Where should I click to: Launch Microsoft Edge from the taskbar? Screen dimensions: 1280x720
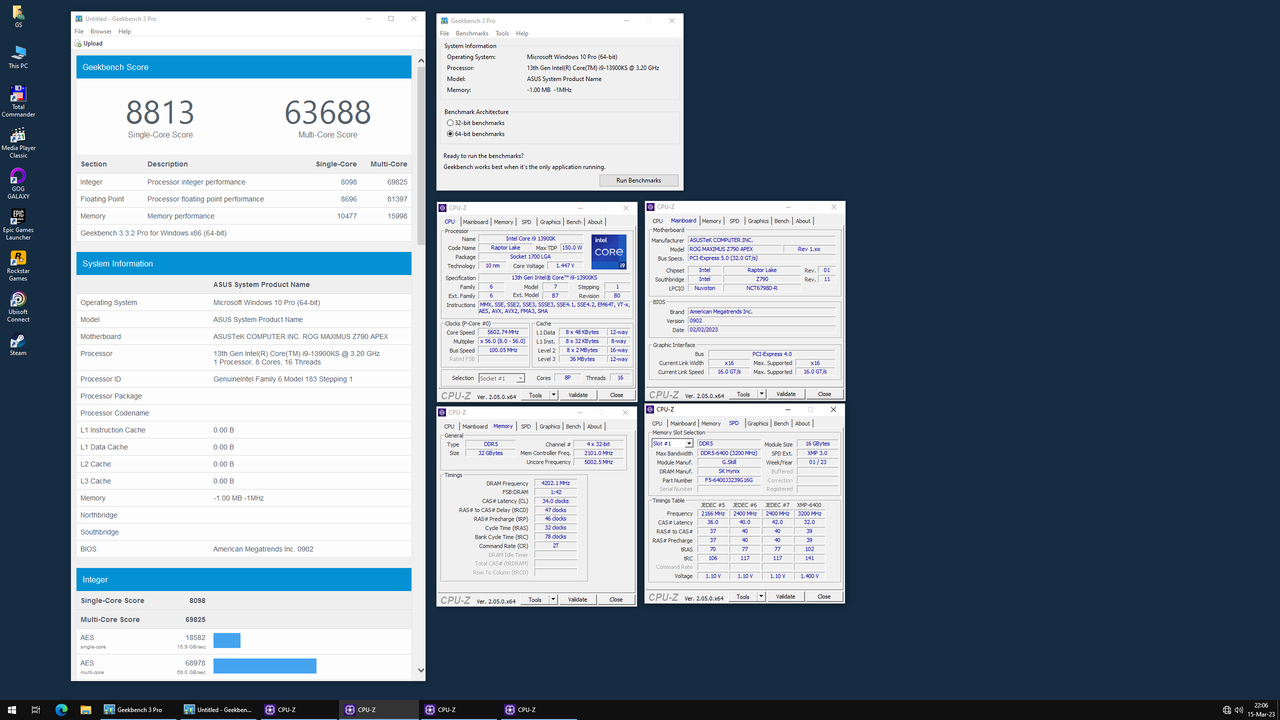(60, 709)
